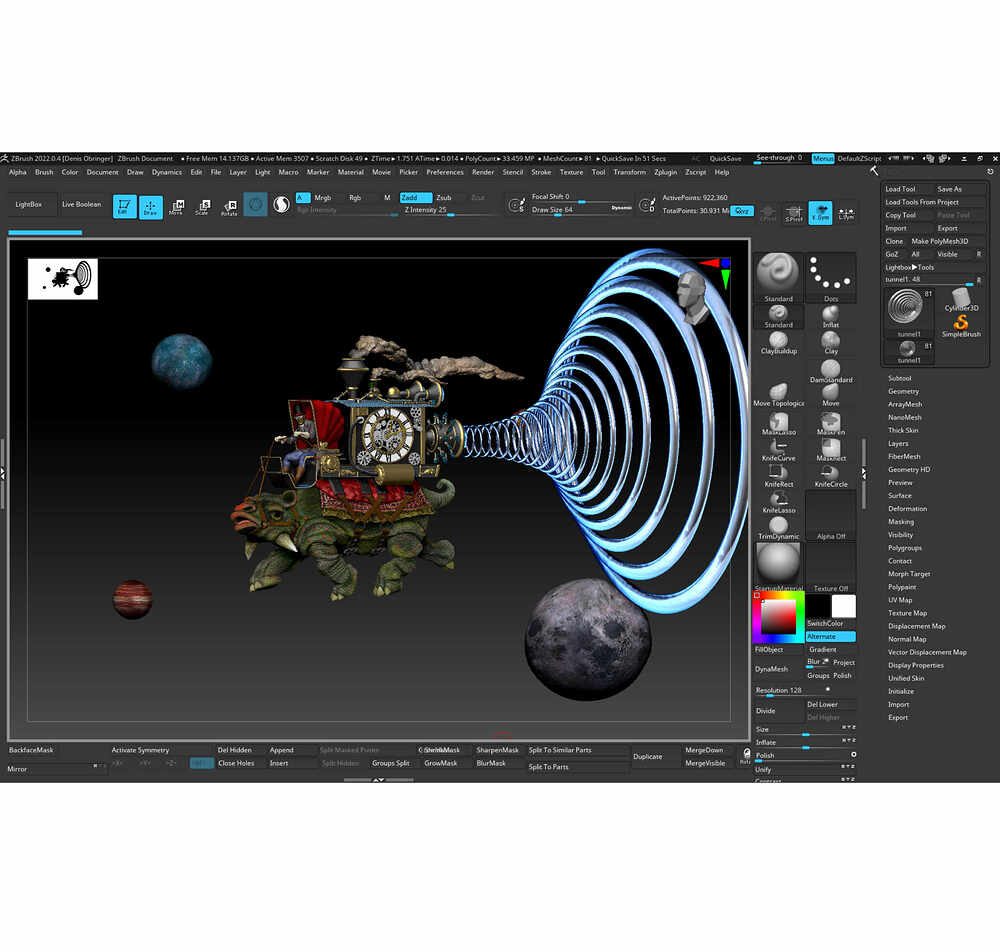Screen dimensions: 1000x952
Task: Open the Preferences menu
Action: 445,172
